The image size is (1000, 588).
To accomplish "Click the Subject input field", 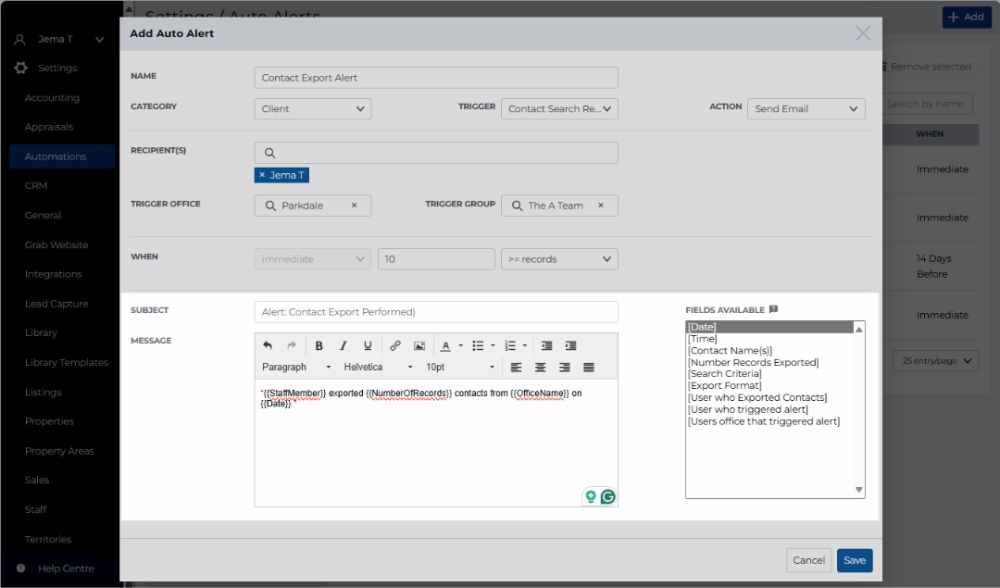I will click(436, 312).
